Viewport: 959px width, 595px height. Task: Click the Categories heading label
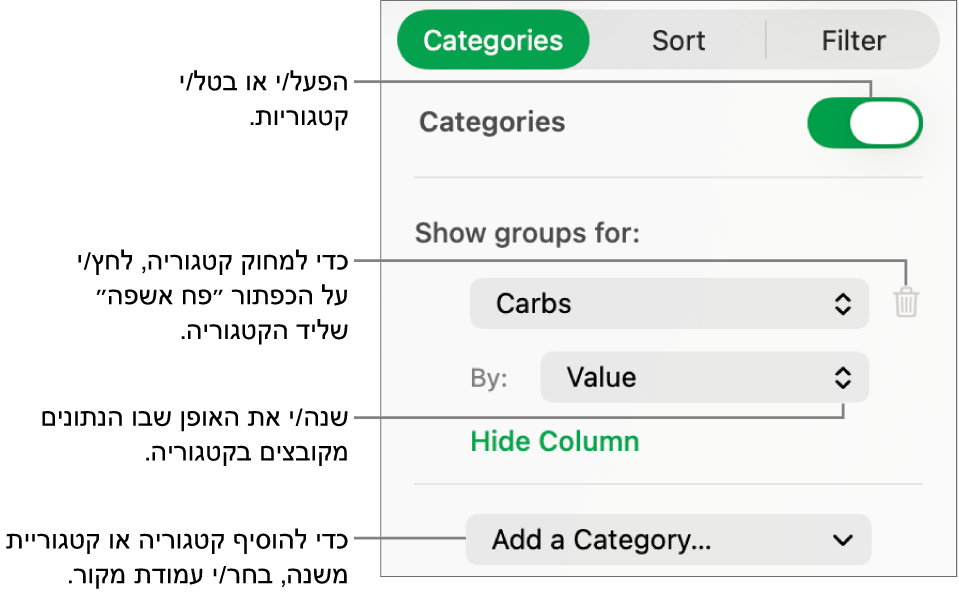tap(492, 123)
